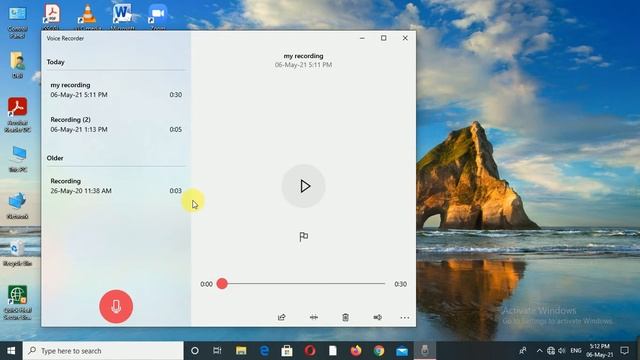The width and height of the screenshot is (640, 360).
Task: Select the older 'Recording' from 26-May-20
Action: [x=116, y=186]
